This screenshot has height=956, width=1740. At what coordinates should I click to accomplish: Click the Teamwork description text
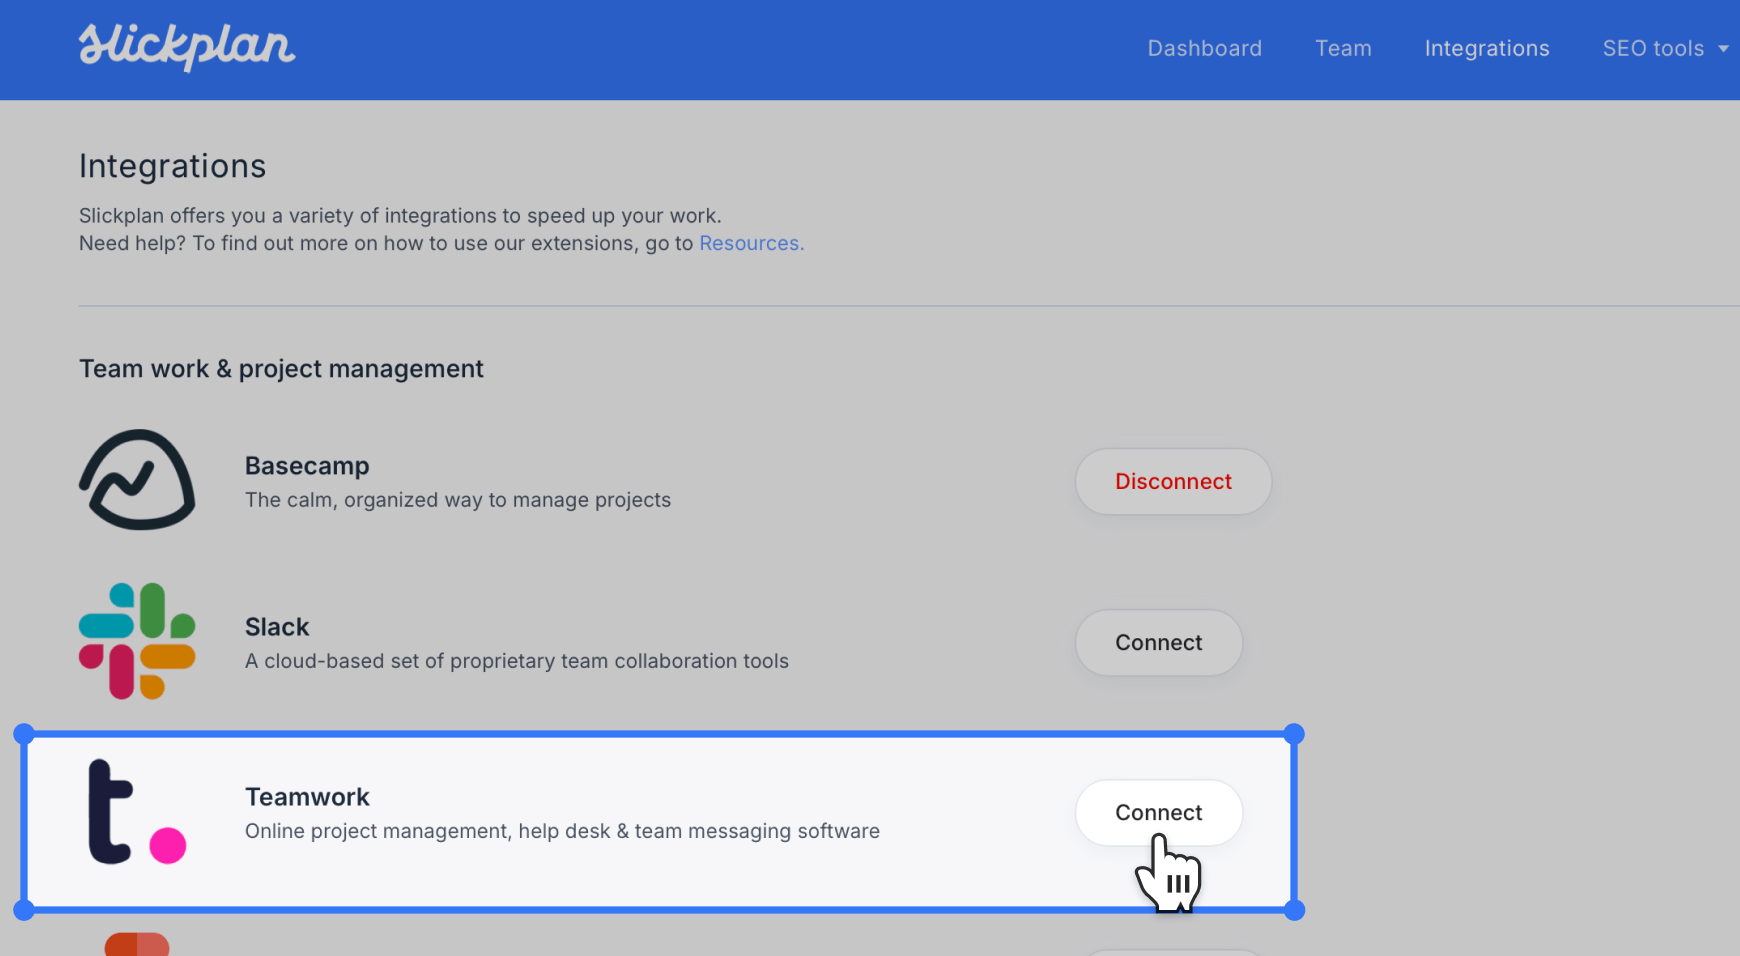(x=561, y=831)
